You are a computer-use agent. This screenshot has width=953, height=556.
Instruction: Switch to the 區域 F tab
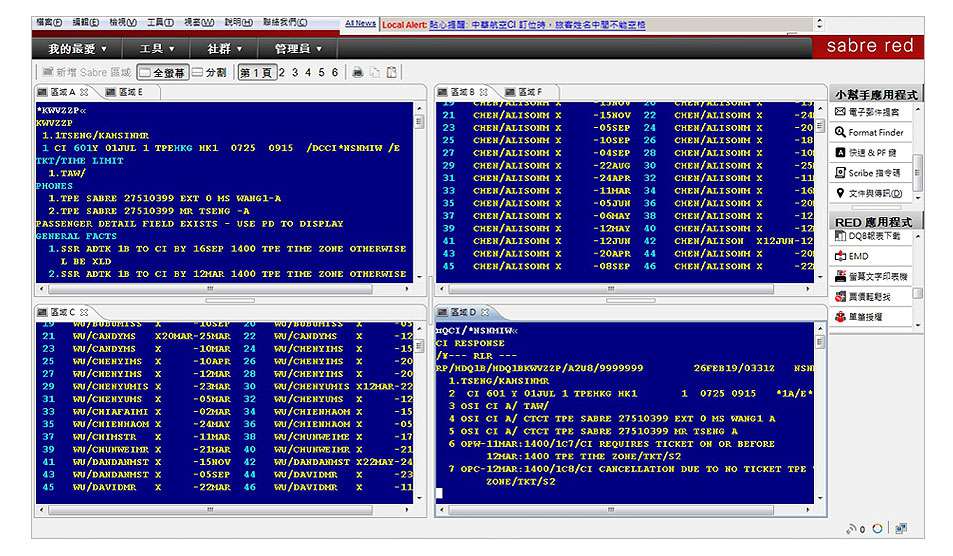click(x=524, y=92)
